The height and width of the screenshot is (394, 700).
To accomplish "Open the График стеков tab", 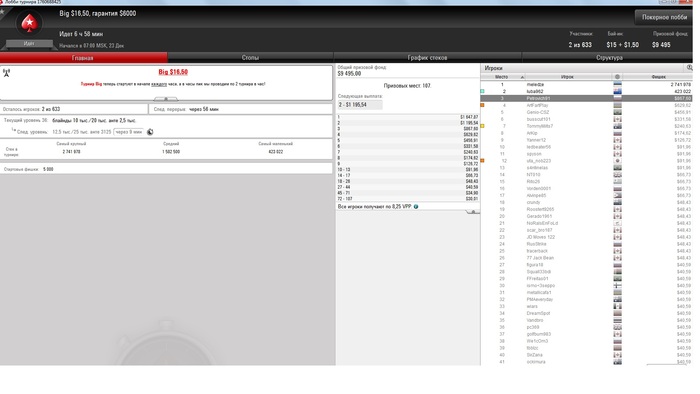I will 427,58.
